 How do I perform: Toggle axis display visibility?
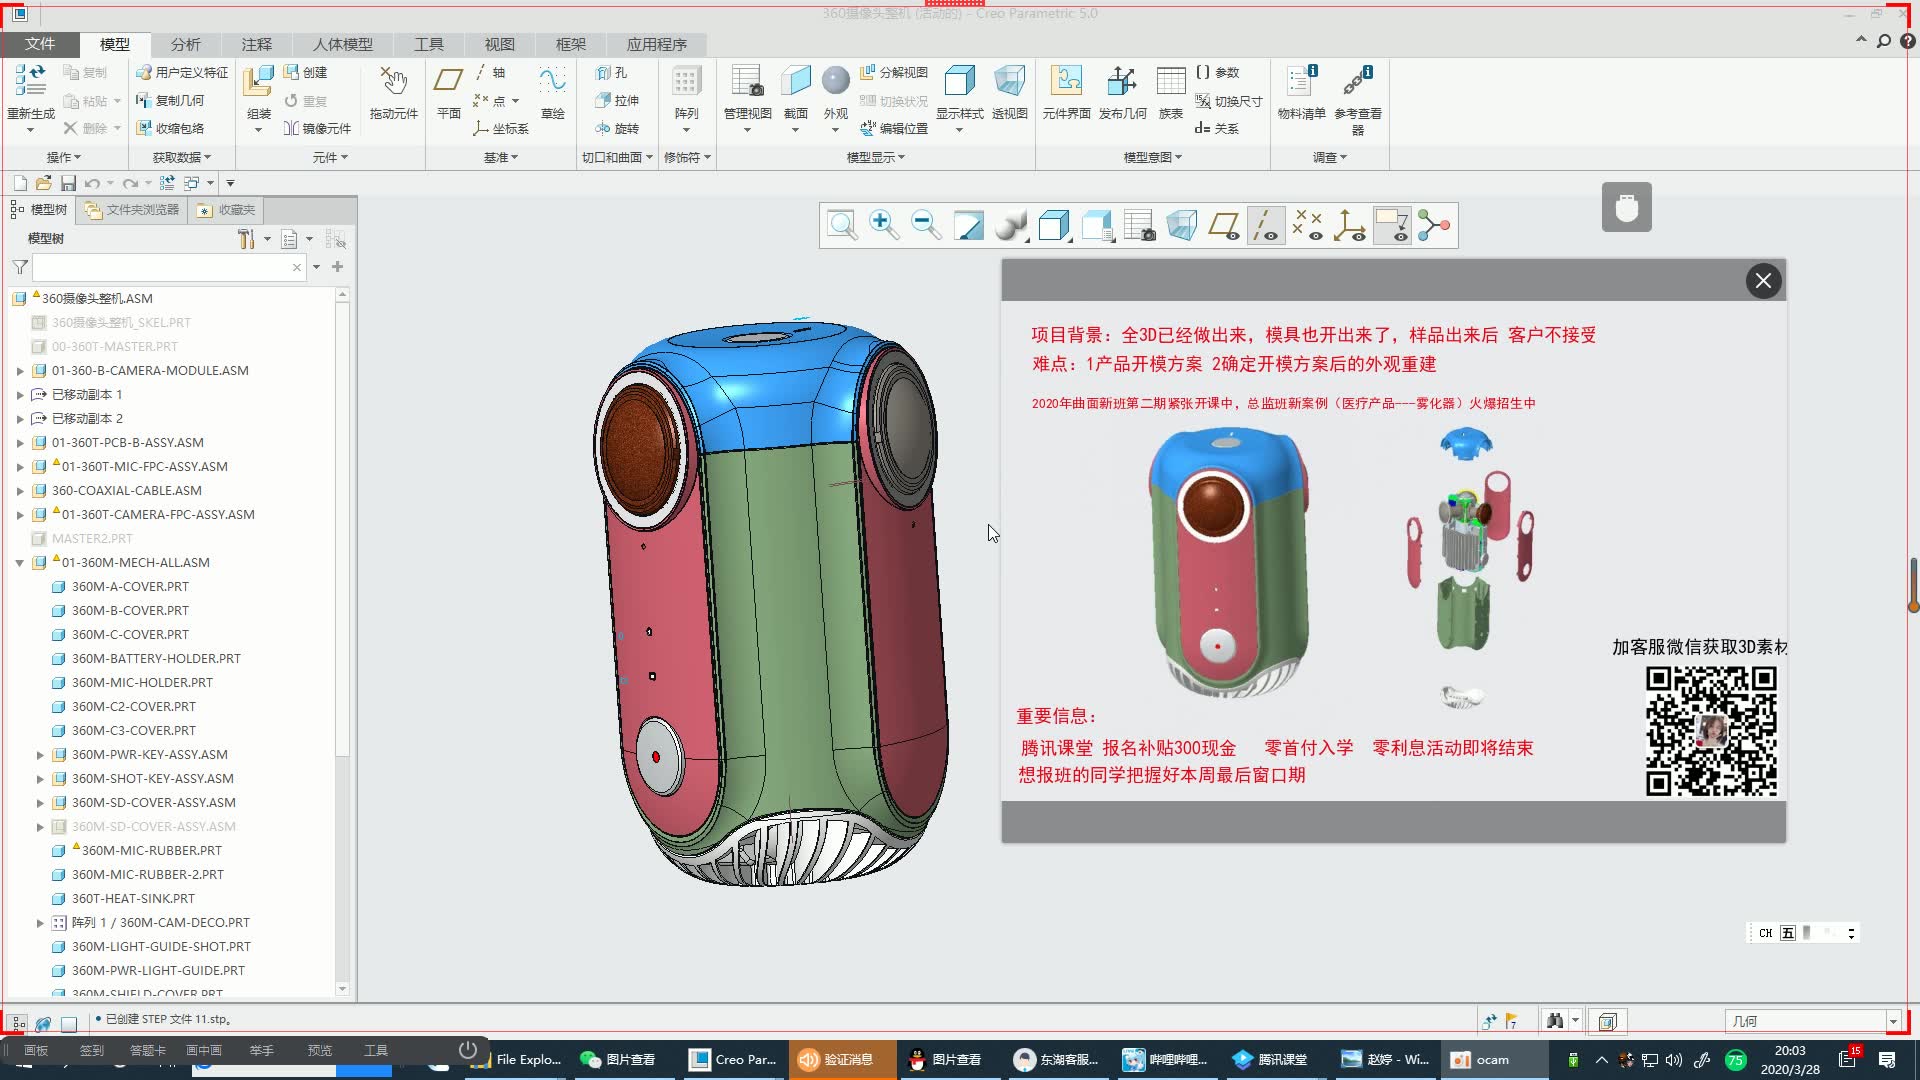[1266, 225]
